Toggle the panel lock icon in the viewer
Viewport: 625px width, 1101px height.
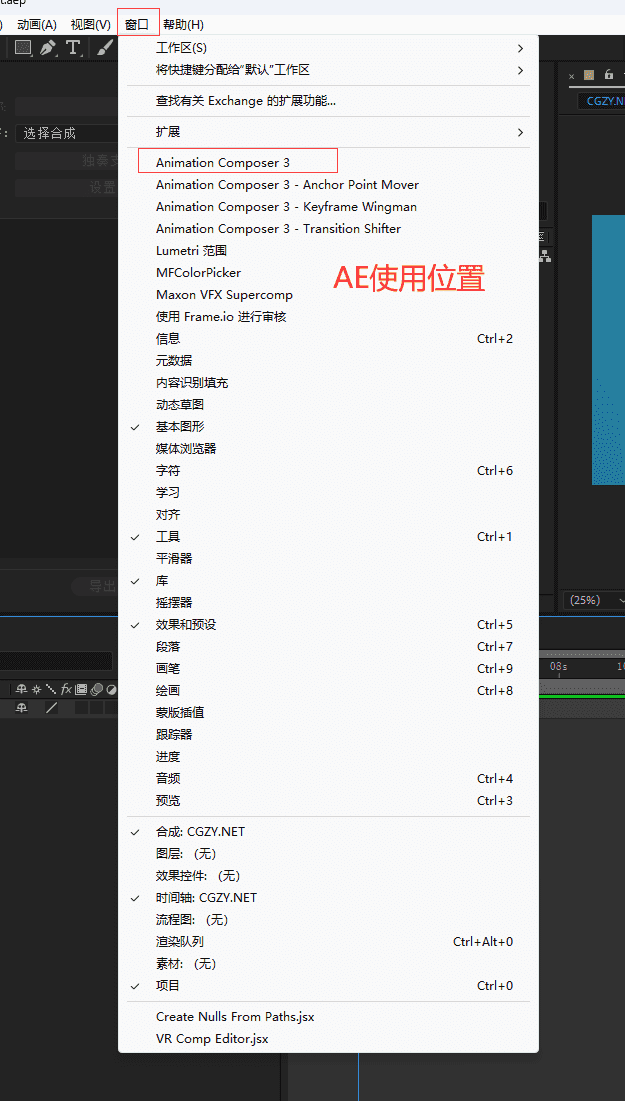coord(608,75)
